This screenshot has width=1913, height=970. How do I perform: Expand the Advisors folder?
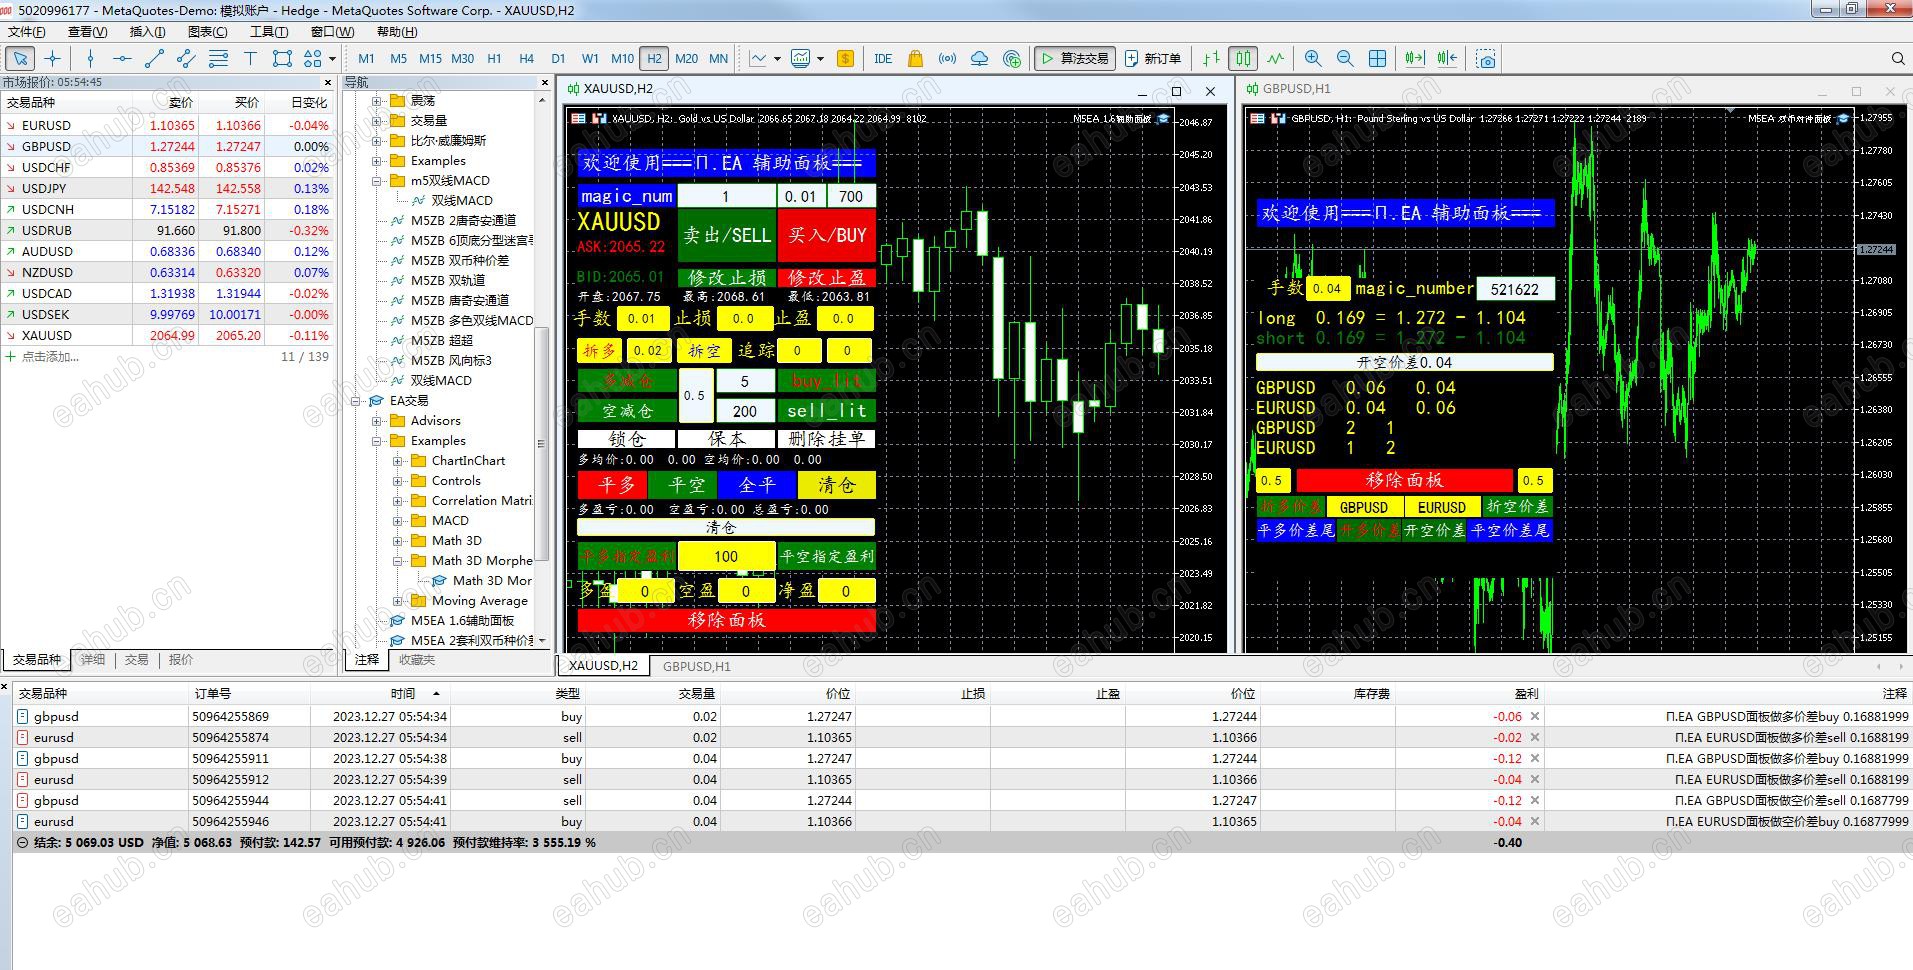377,421
